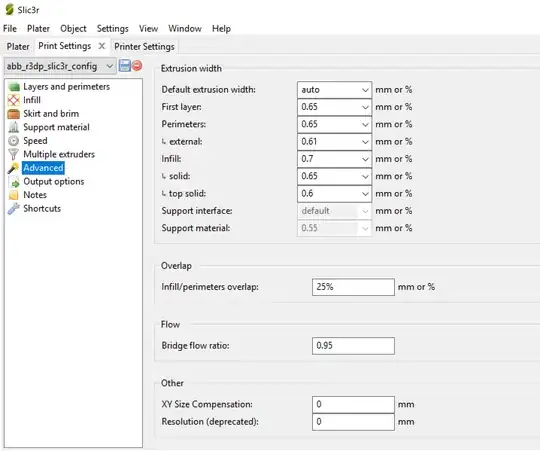Screen dimensions: 540x451
Task: Switch to the Printer Settings tab
Action: pyautogui.click(x=144, y=46)
